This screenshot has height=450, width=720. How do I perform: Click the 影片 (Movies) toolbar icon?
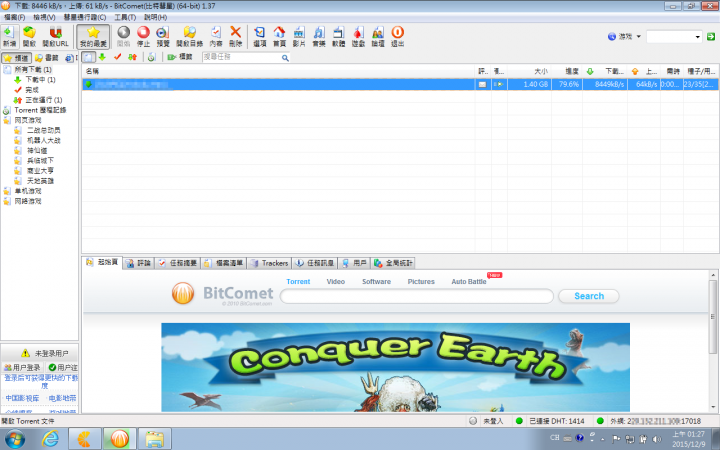299,36
